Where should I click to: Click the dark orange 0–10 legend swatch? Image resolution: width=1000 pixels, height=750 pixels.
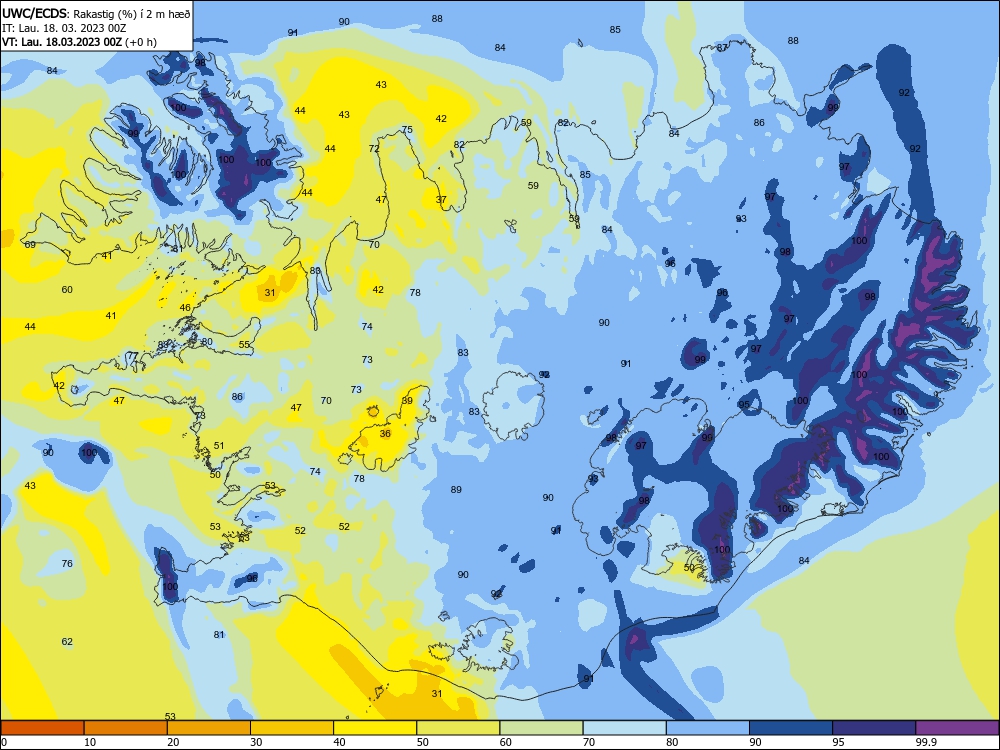coord(42,728)
